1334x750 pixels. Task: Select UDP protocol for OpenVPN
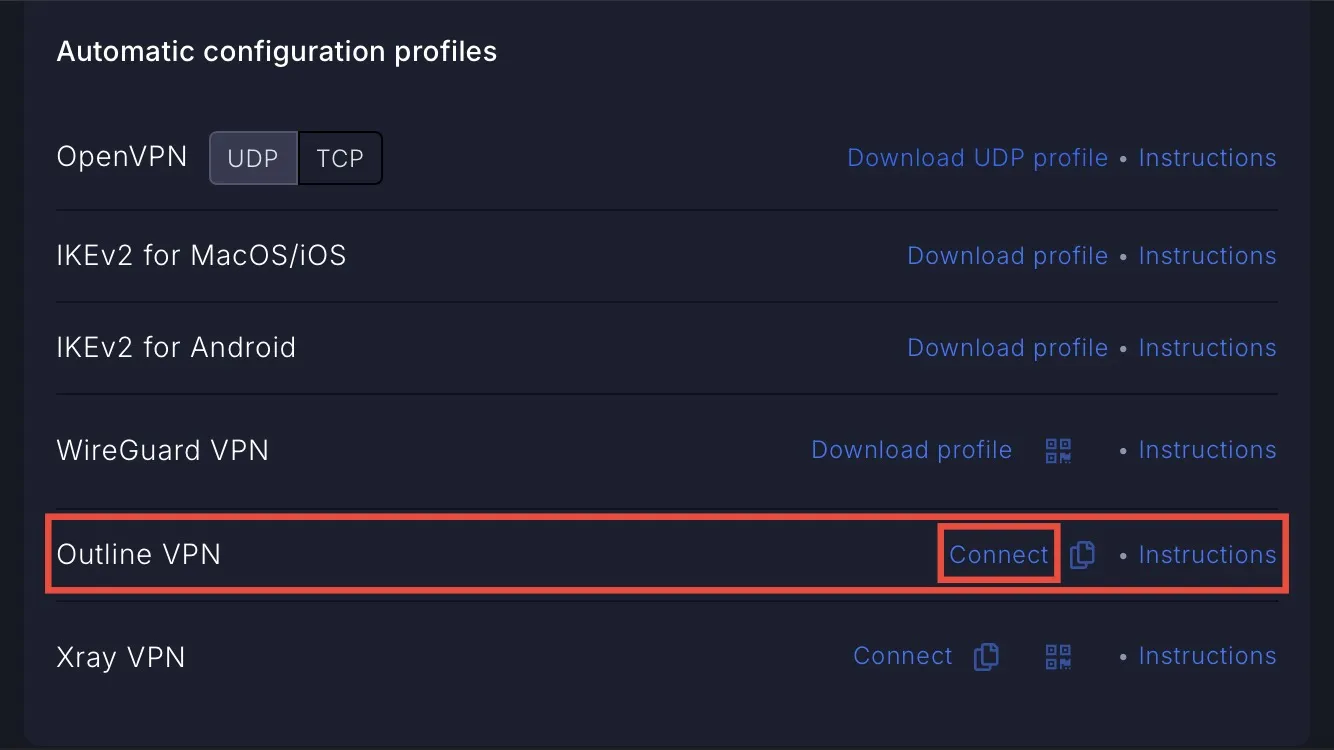point(253,158)
